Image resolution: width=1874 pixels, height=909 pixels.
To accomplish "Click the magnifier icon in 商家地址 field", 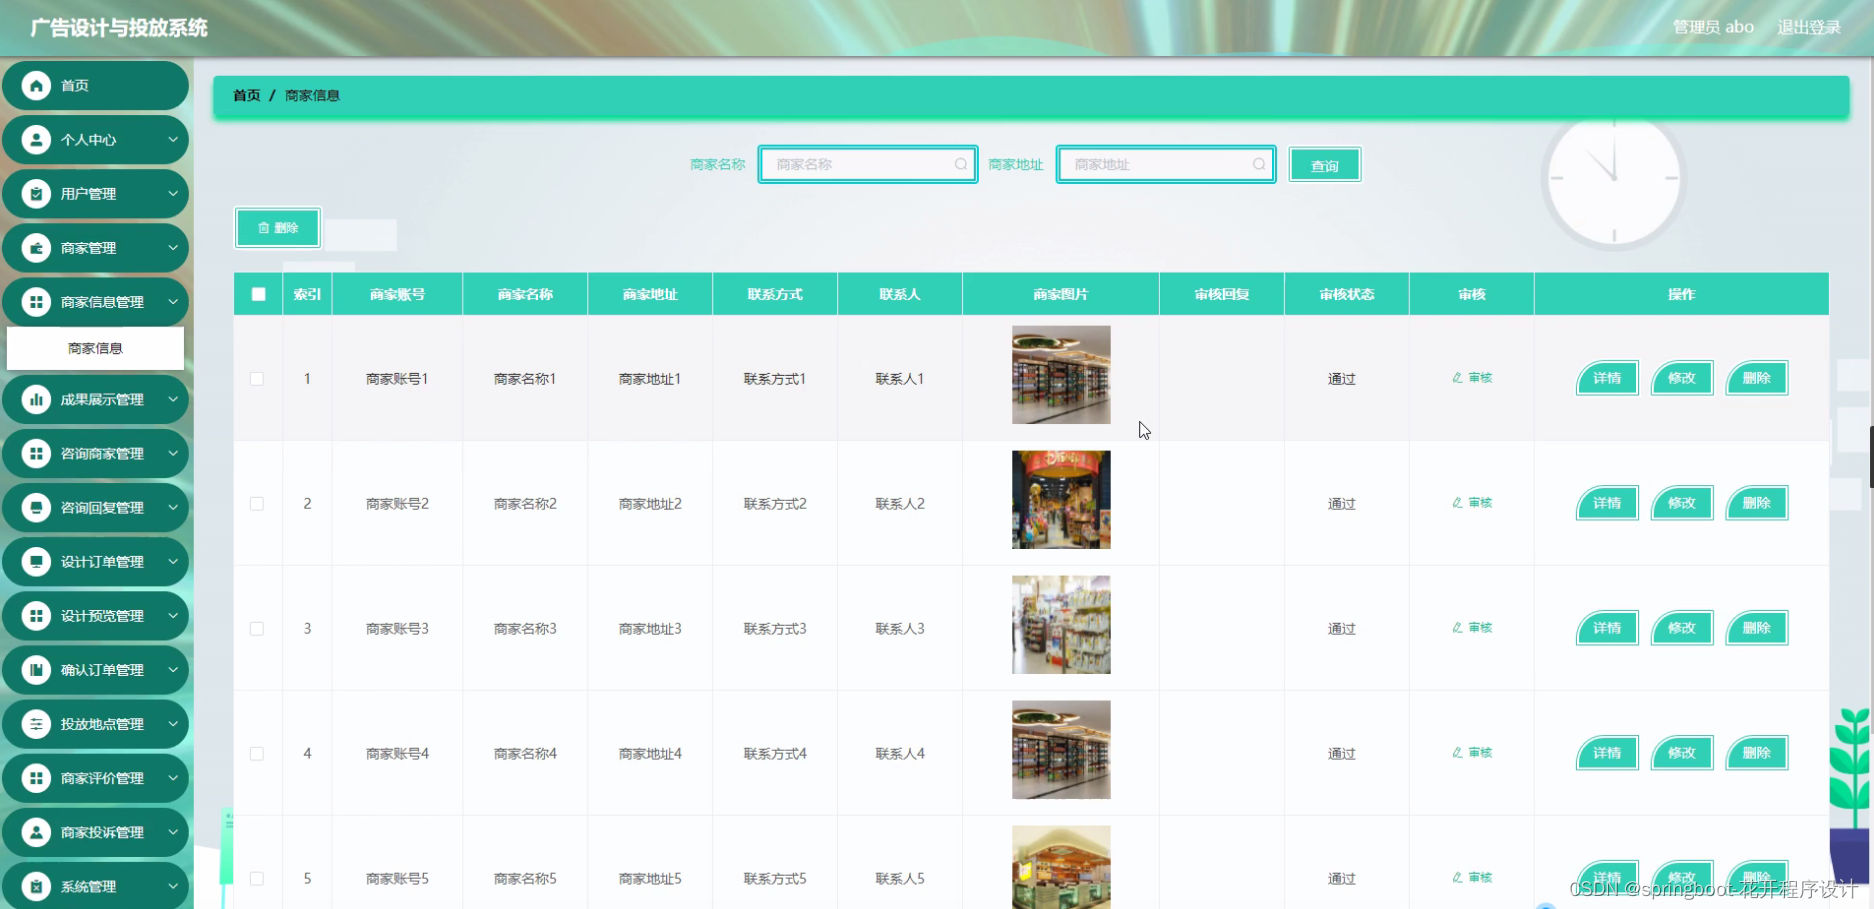I will click(1259, 164).
